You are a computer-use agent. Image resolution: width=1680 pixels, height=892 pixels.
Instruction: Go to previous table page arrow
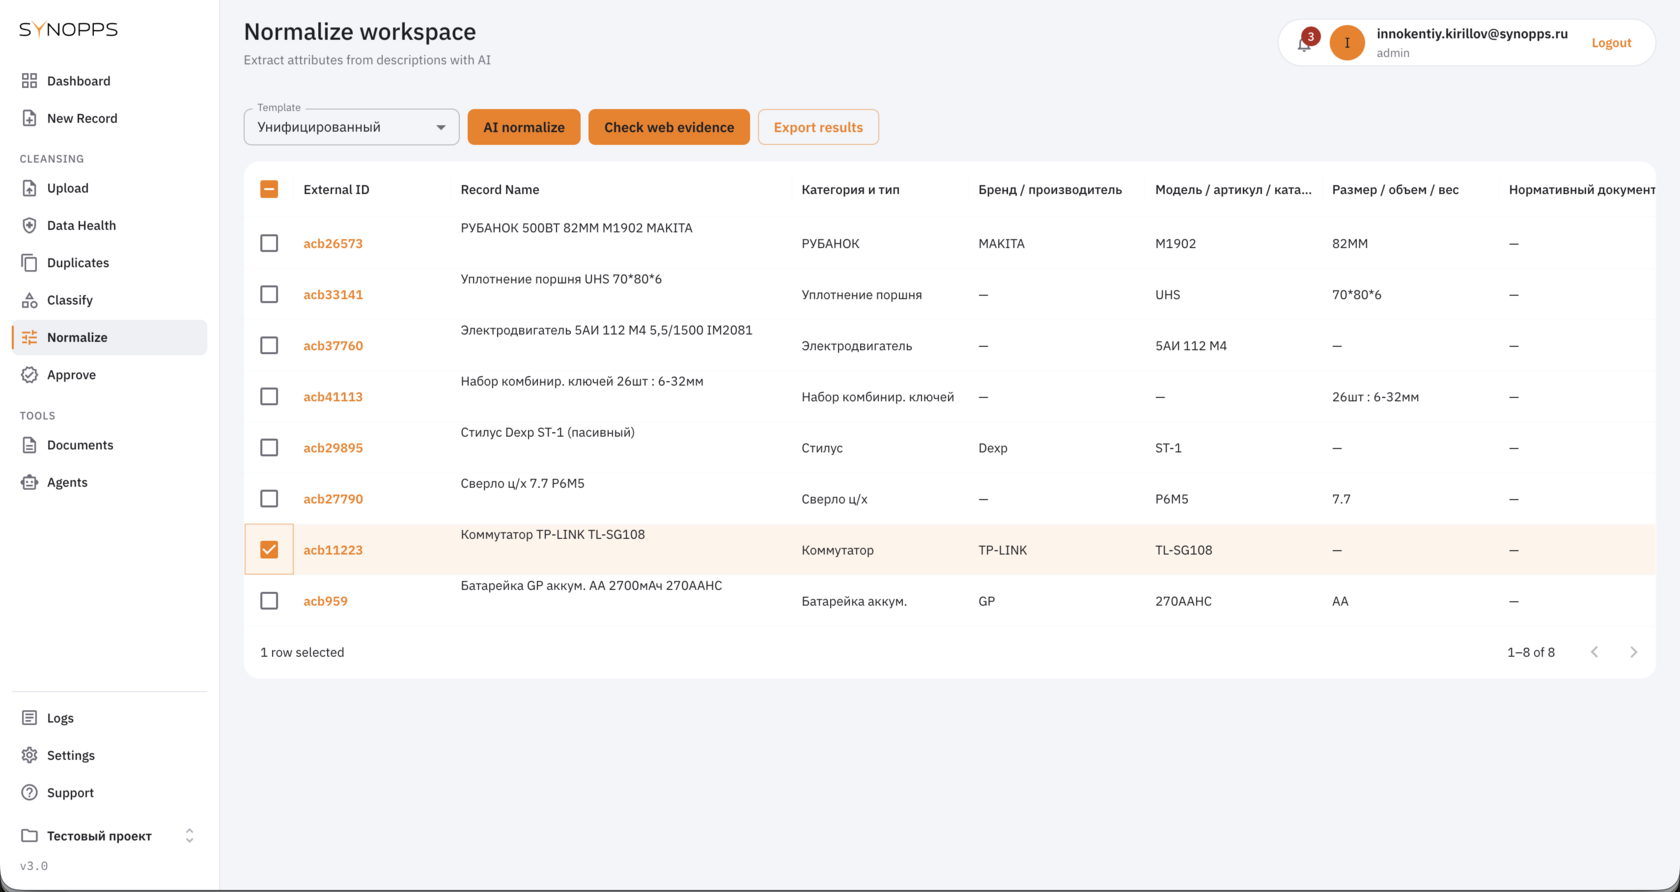coord(1594,652)
